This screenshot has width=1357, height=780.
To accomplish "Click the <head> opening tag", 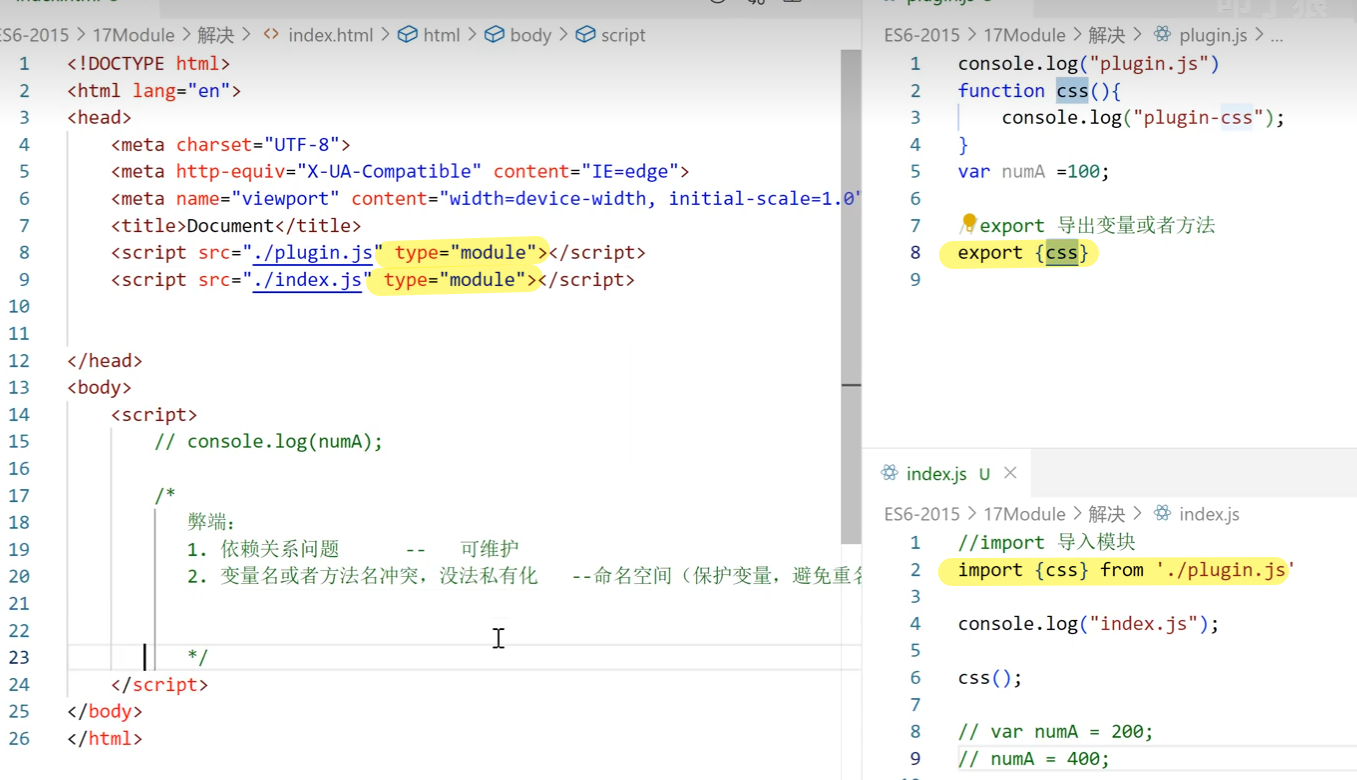I will [99, 117].
